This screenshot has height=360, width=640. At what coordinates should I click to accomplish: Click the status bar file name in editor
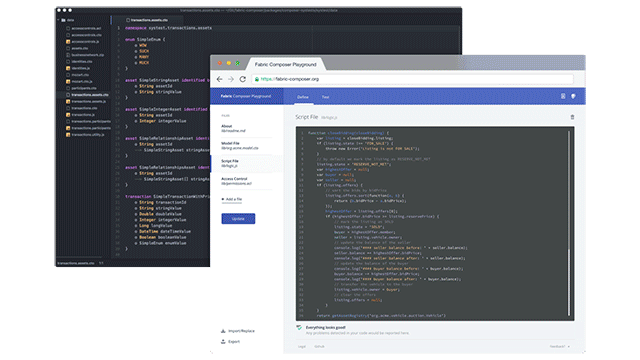pos(76,263)
